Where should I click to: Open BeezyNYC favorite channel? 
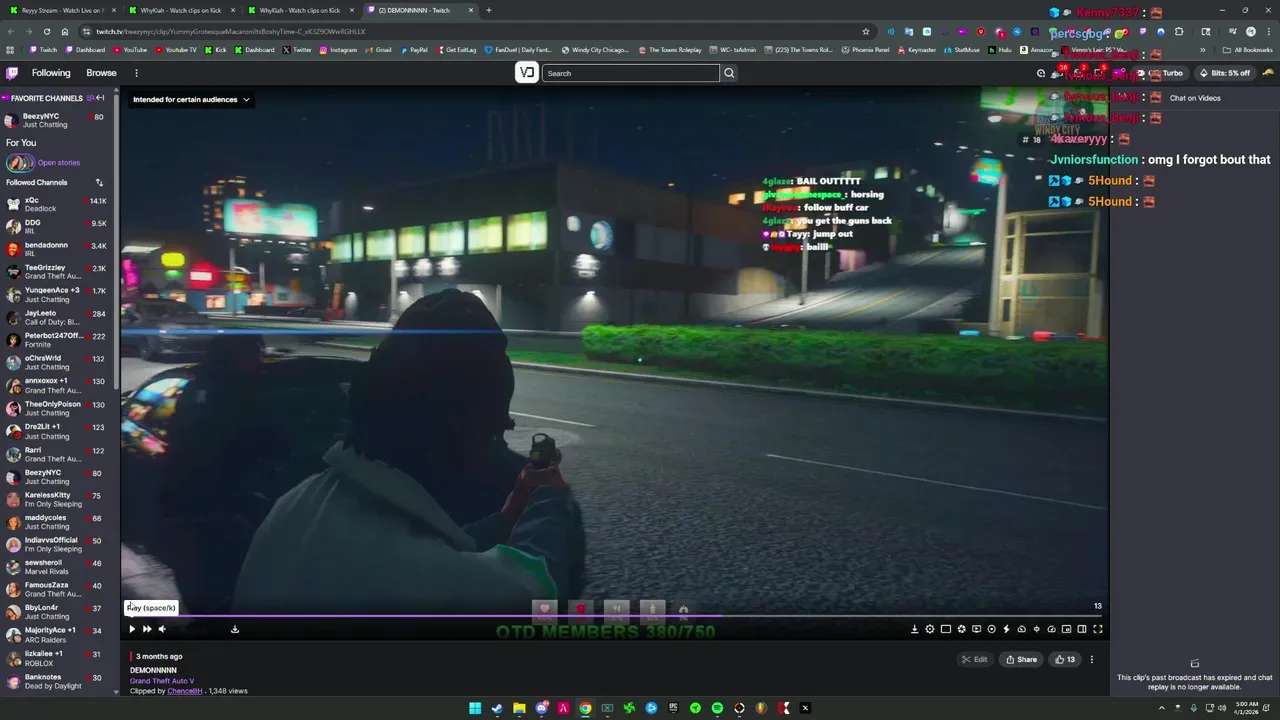coord(57,120)
